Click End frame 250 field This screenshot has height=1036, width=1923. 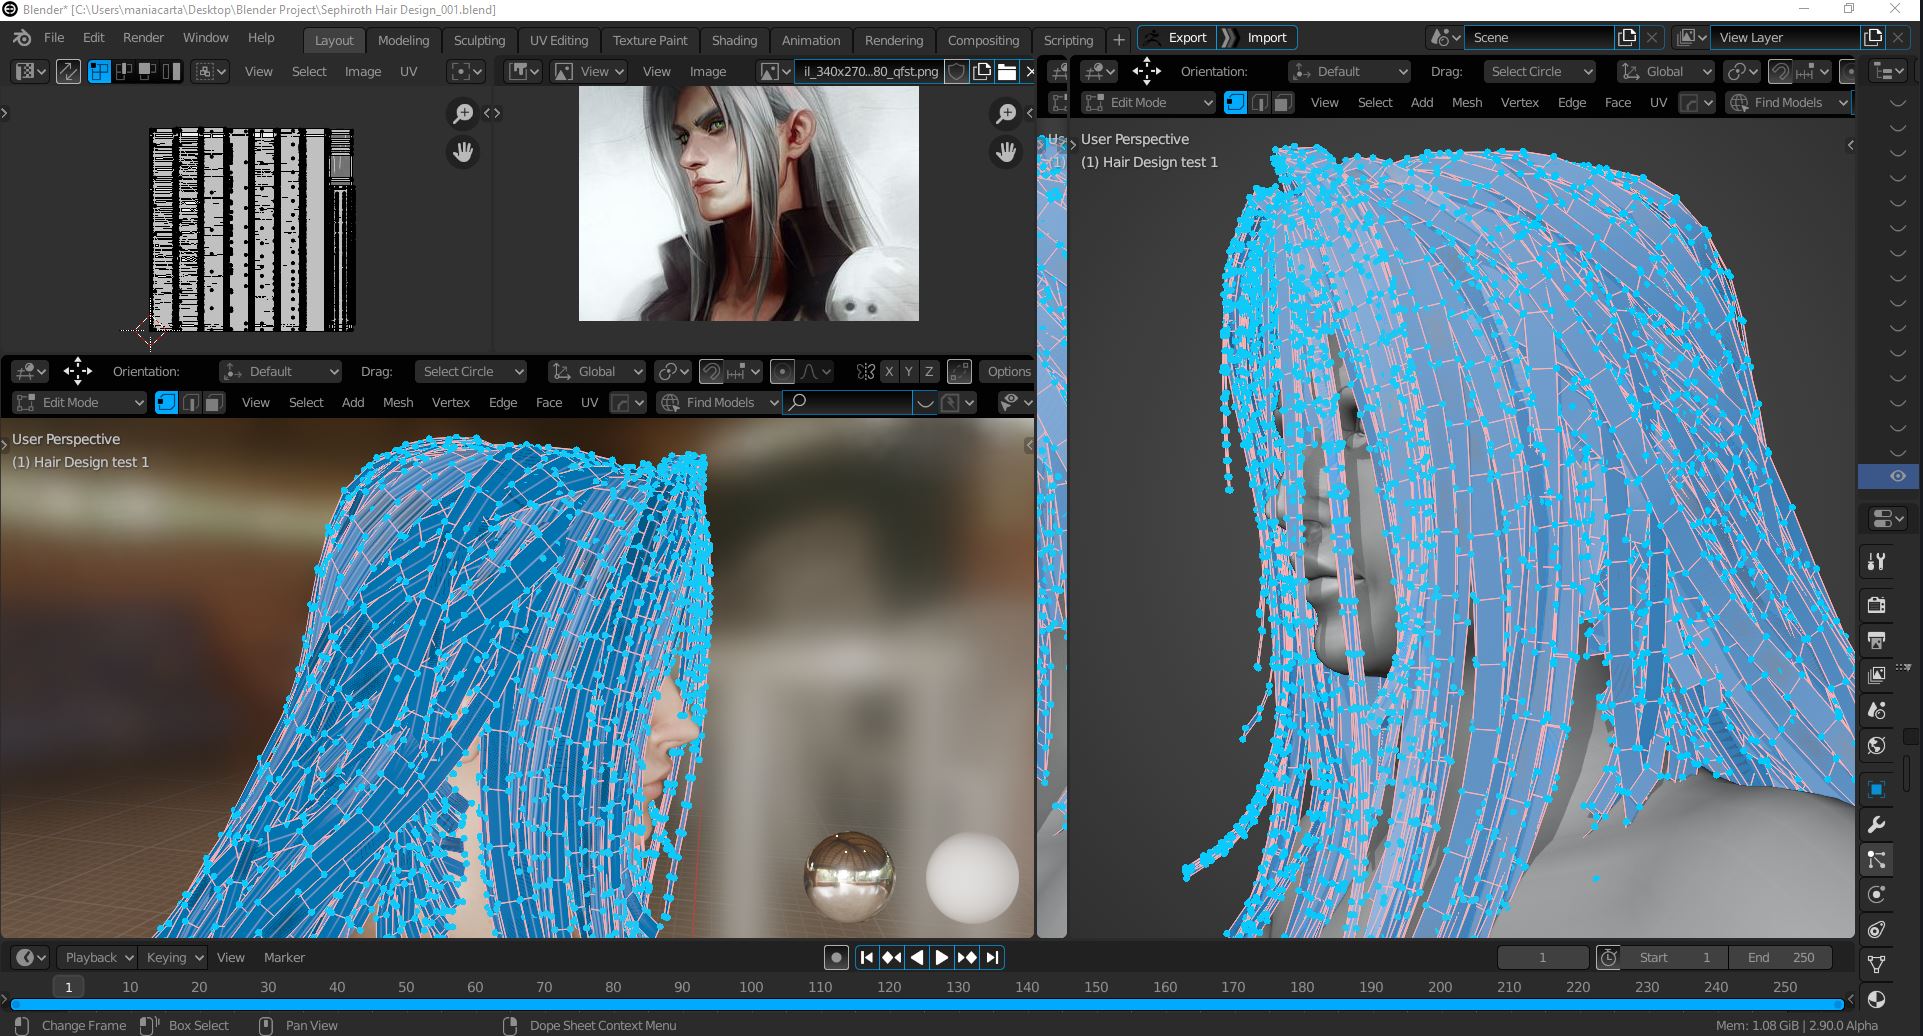click(x=1780, y=957)
